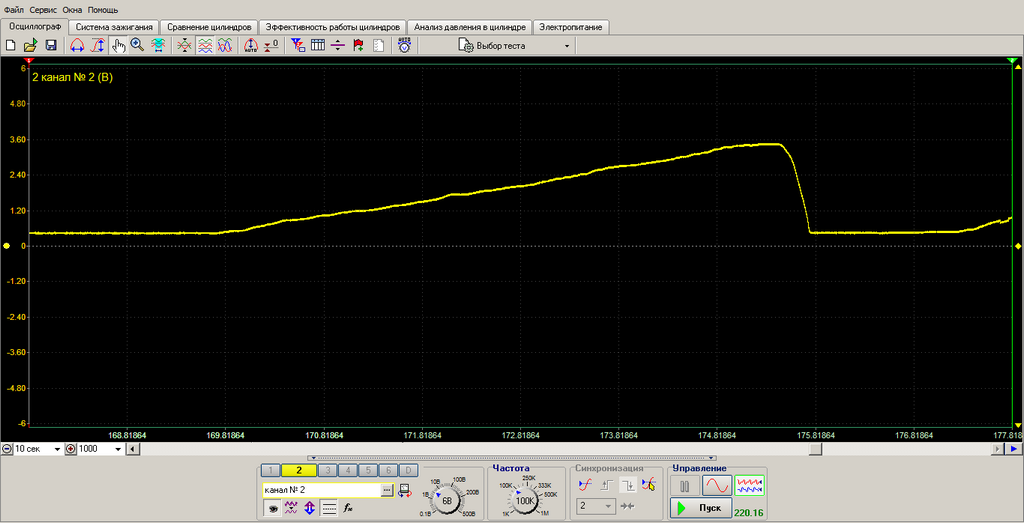This screenshot has width=1024, height=523.
Task: Click the cyan vertical stretch waveform icon
Action: pyautogui.click(x=157, y=46)
